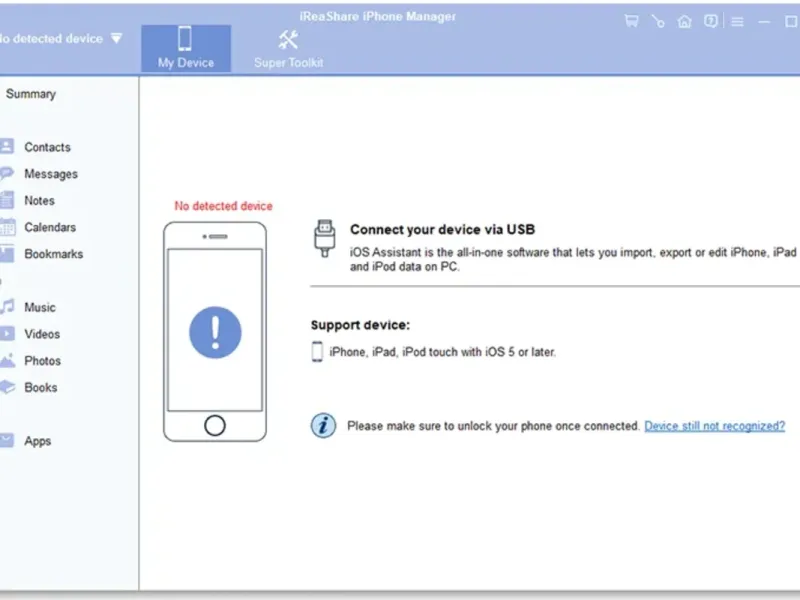
Task: Click the Notes notepad icon
Action: click(x=7, y=200)
